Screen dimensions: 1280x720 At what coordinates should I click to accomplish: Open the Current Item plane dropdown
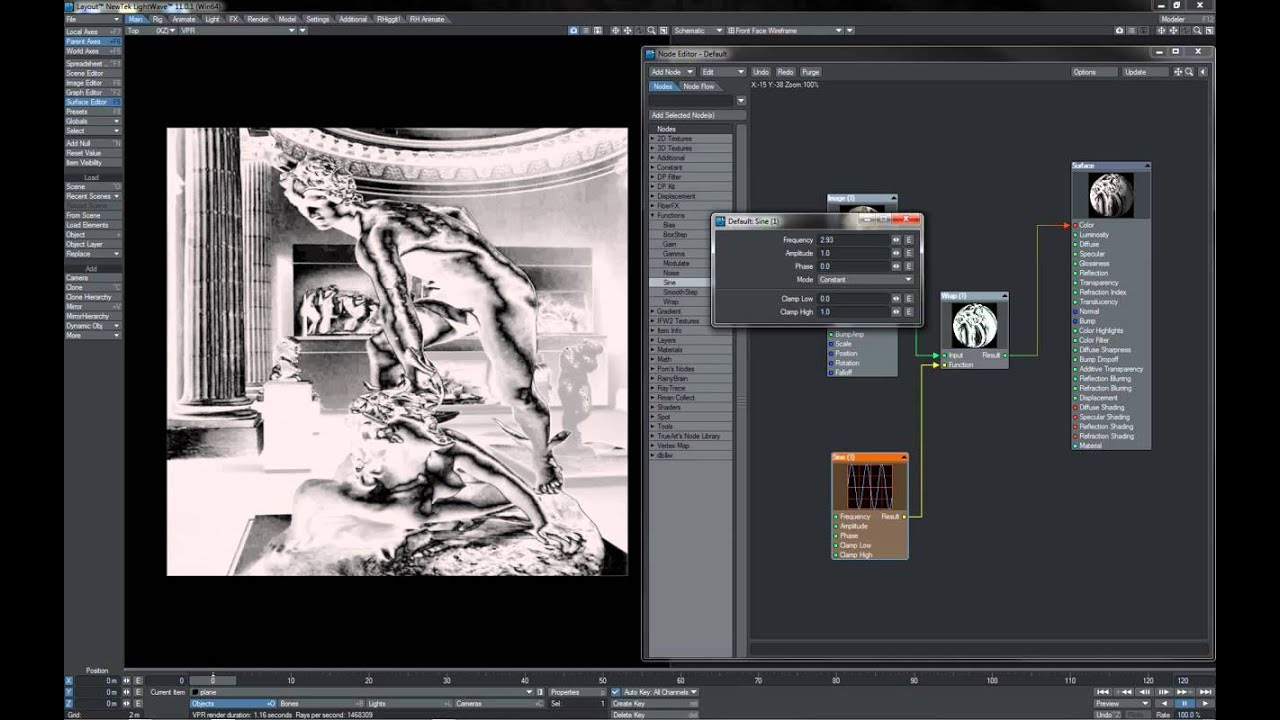pyautogui.click(x=361, y=692)
